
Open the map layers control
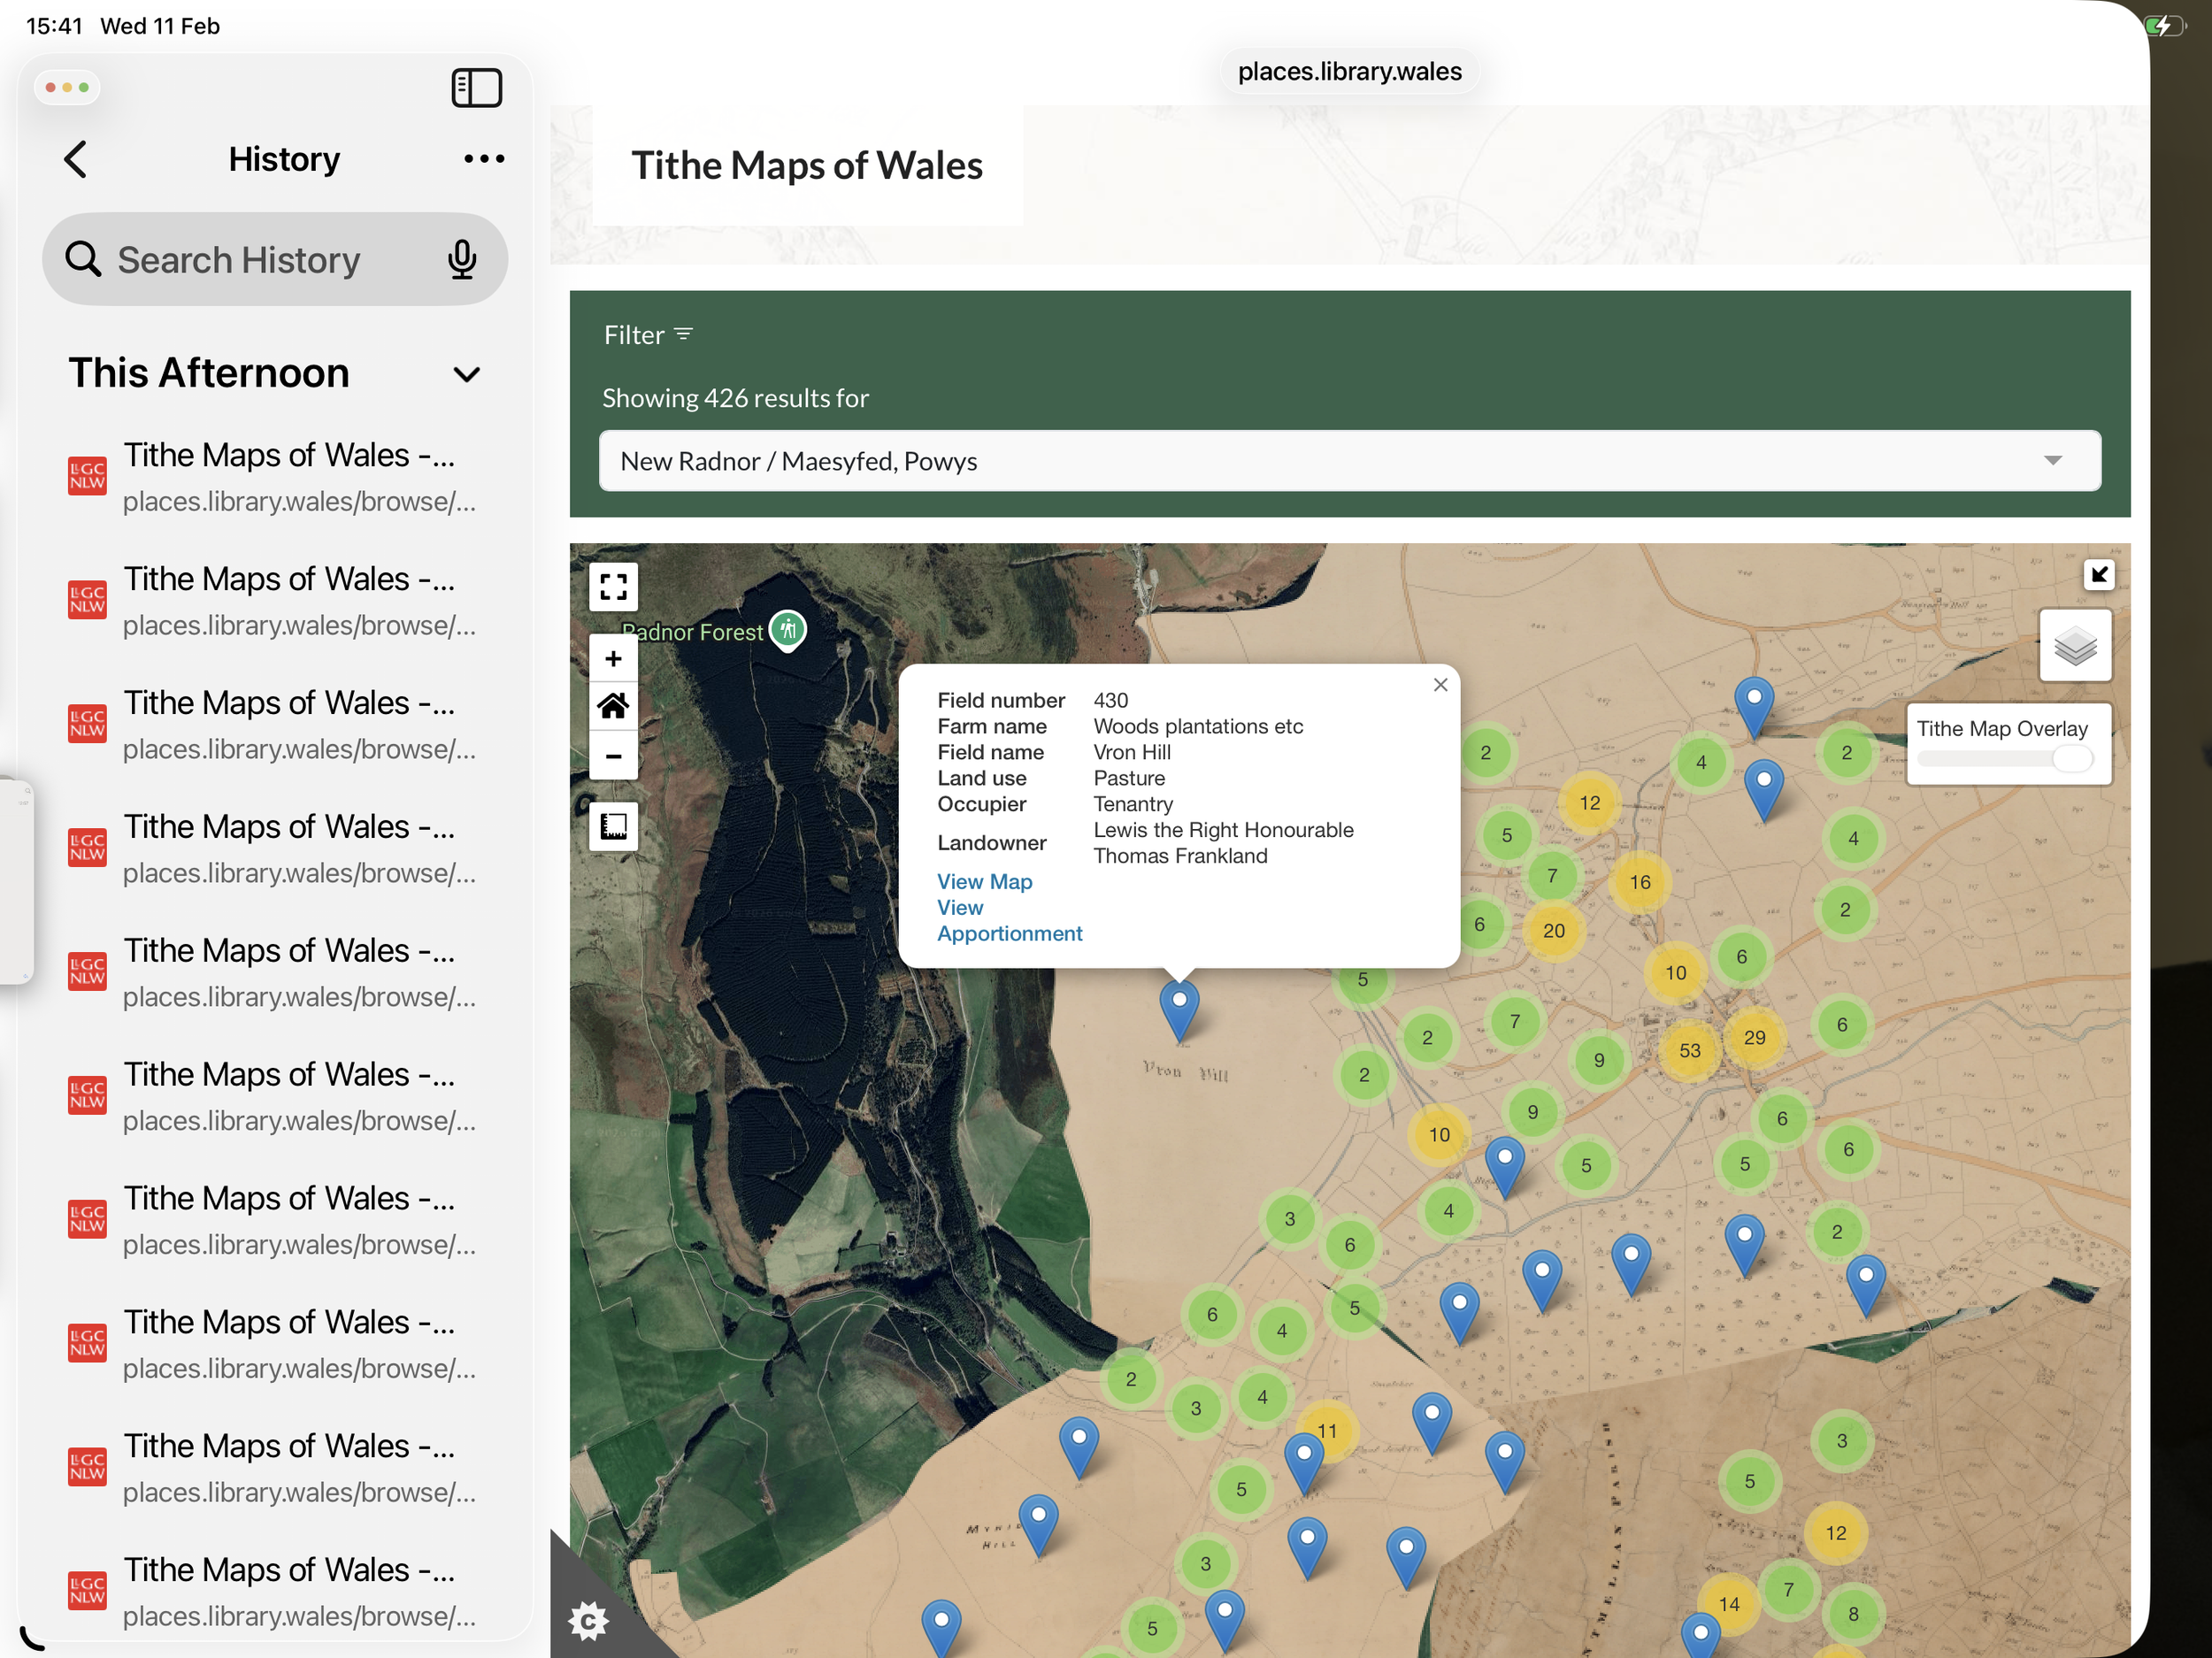(x=2075, y=646)
